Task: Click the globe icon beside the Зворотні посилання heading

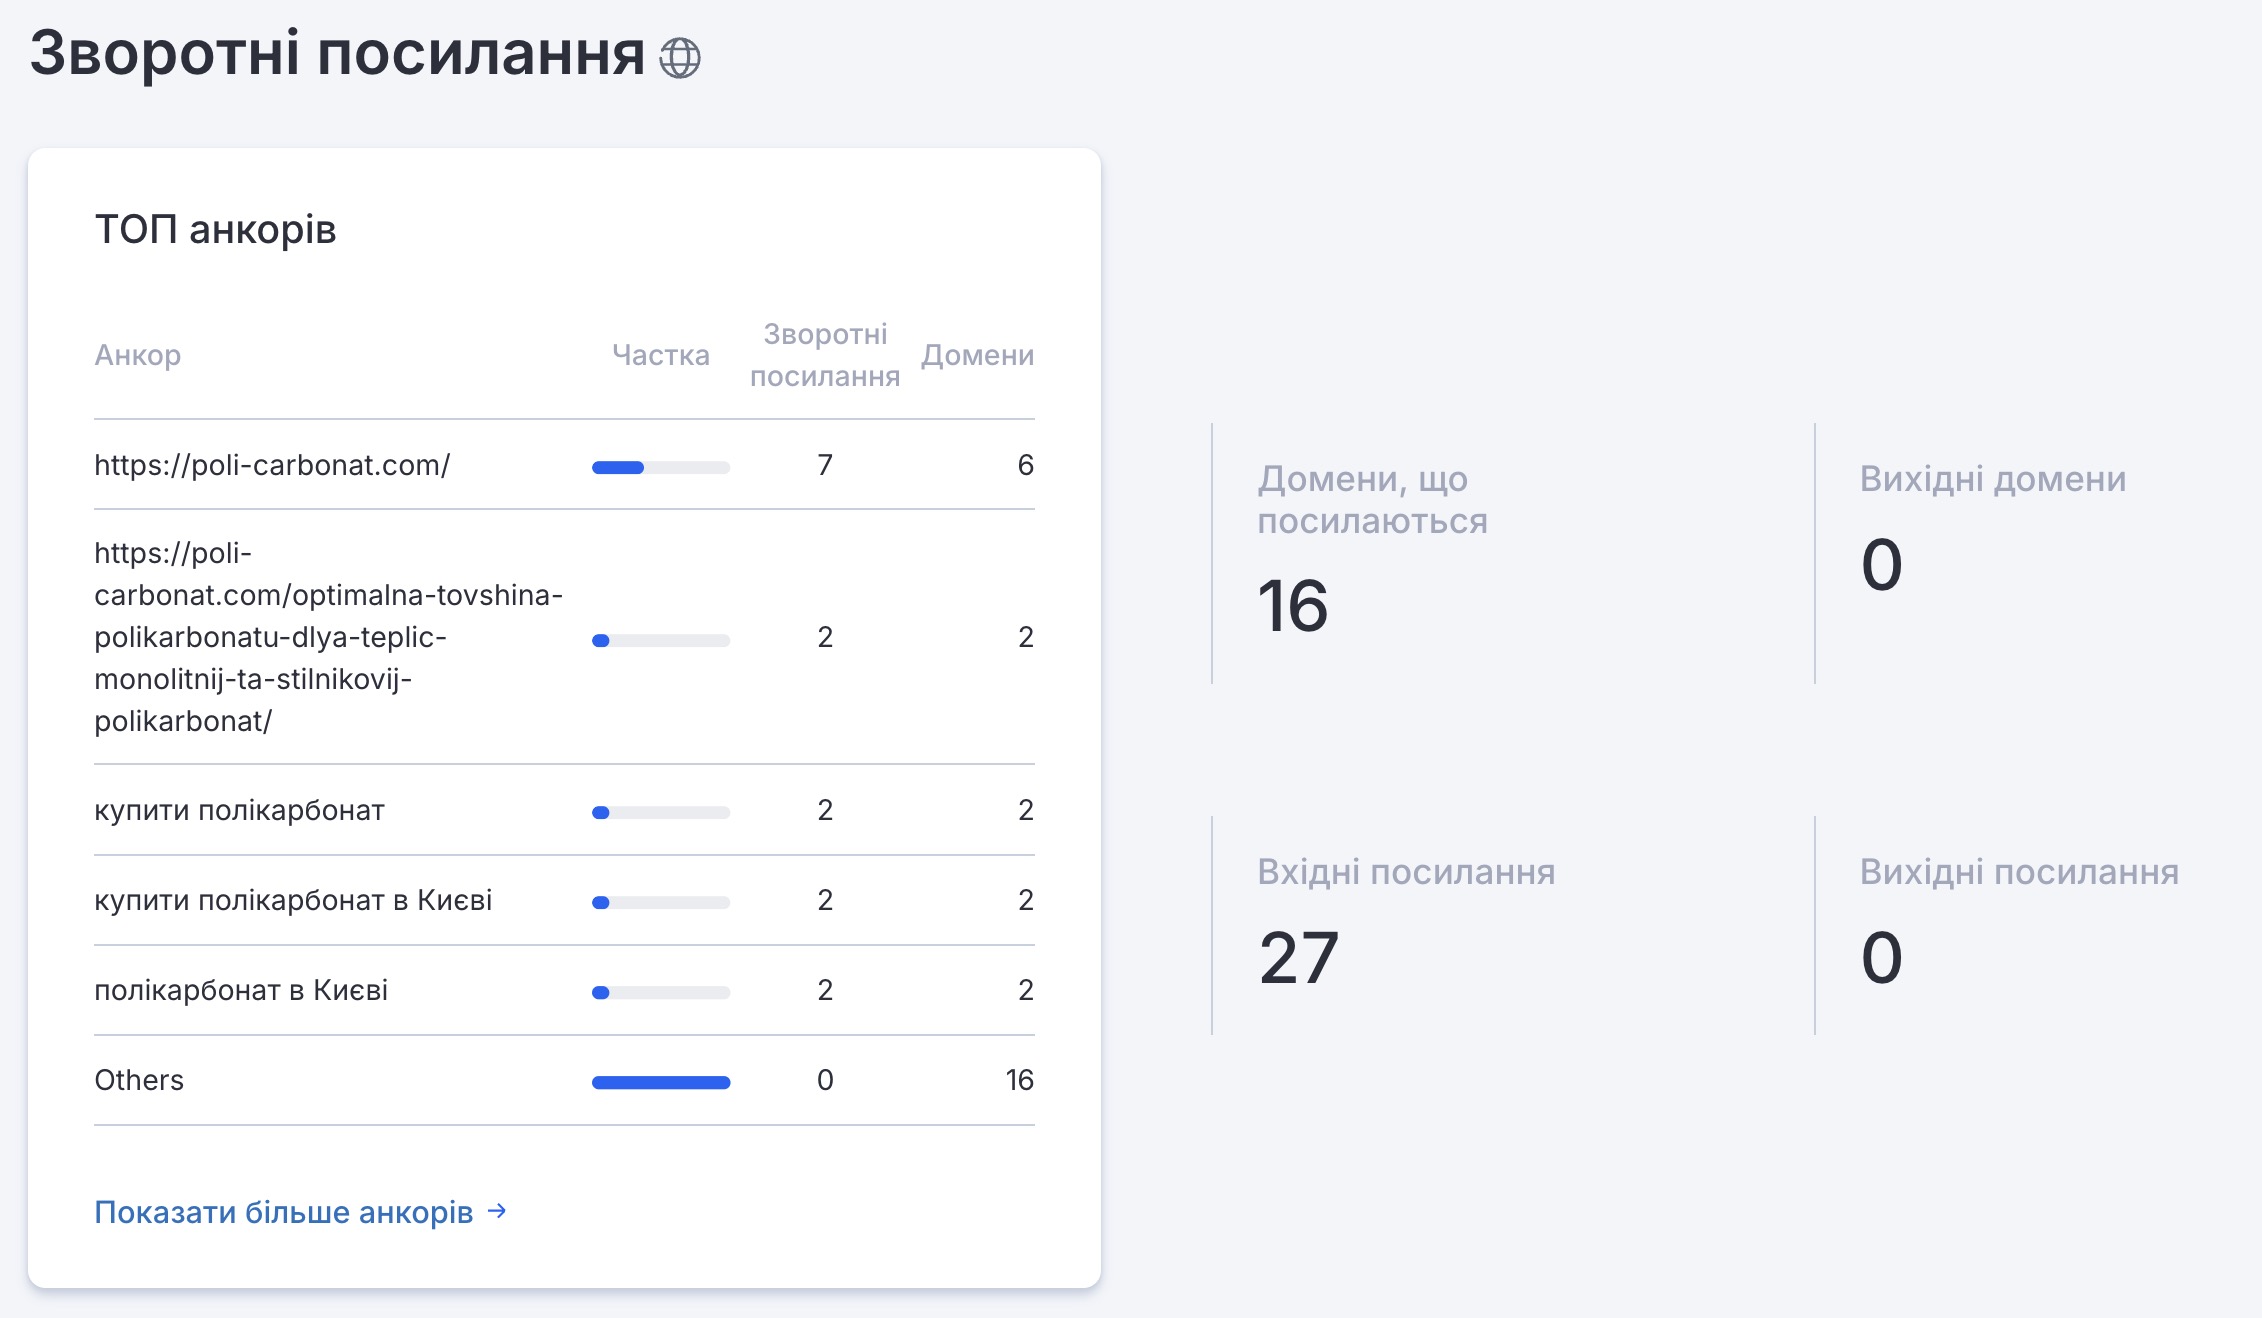Action: tap(680, 58)
